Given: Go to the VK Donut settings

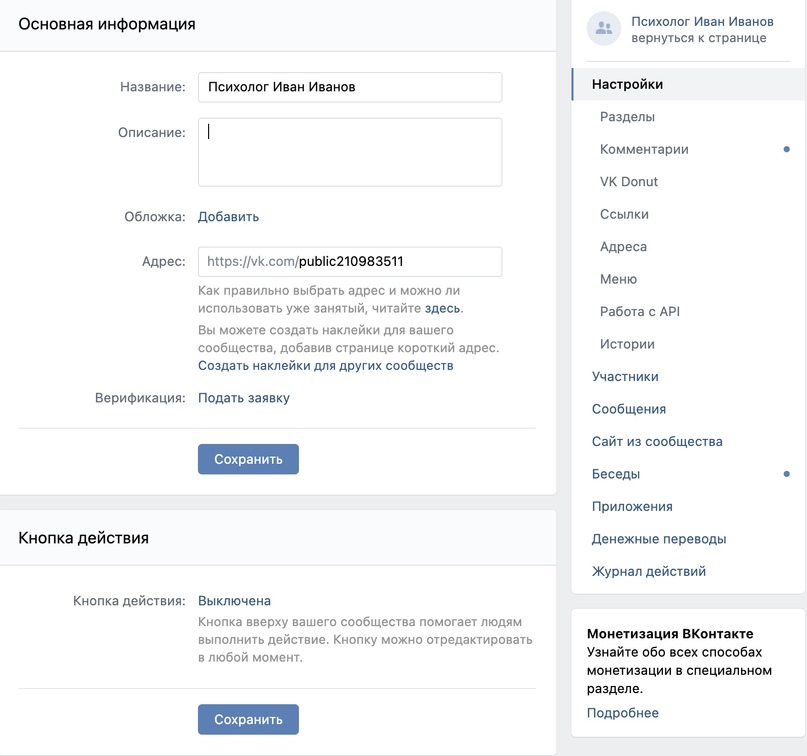Looking at the screenshot, I should (x=628, y=182).
